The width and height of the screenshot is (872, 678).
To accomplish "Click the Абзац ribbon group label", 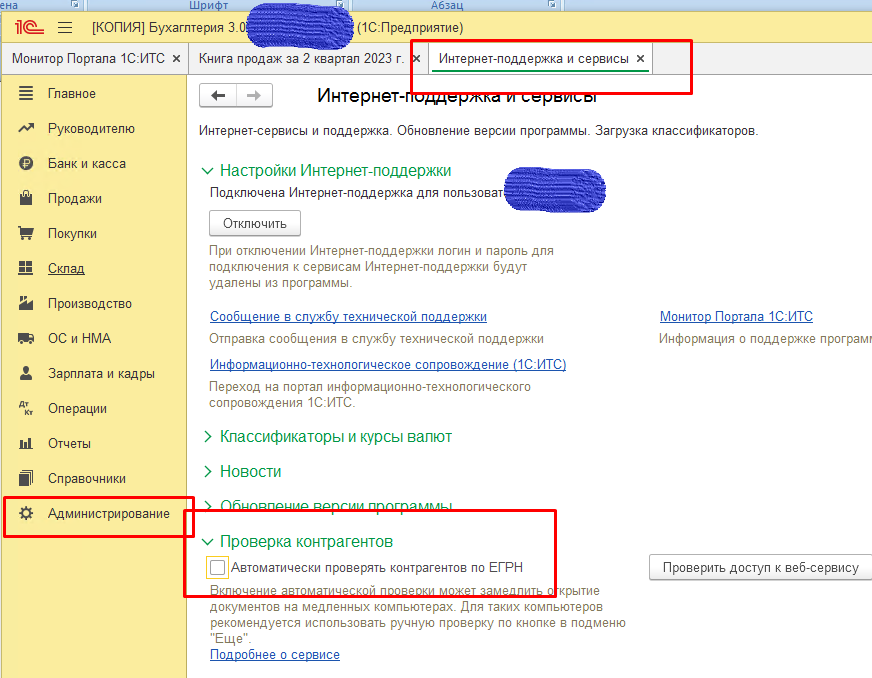I will pos(447,5).
